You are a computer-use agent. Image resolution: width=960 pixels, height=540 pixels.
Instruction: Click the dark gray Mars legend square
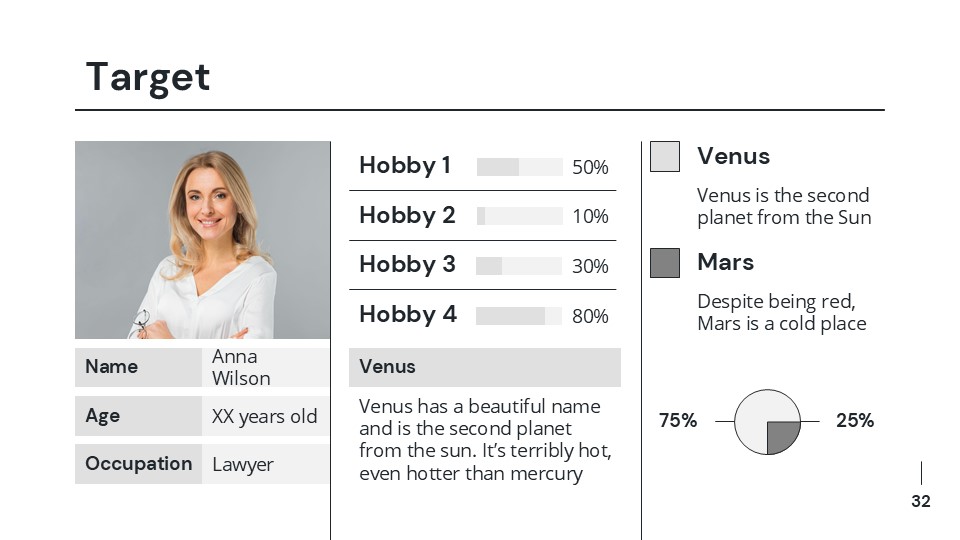[665, 263]
